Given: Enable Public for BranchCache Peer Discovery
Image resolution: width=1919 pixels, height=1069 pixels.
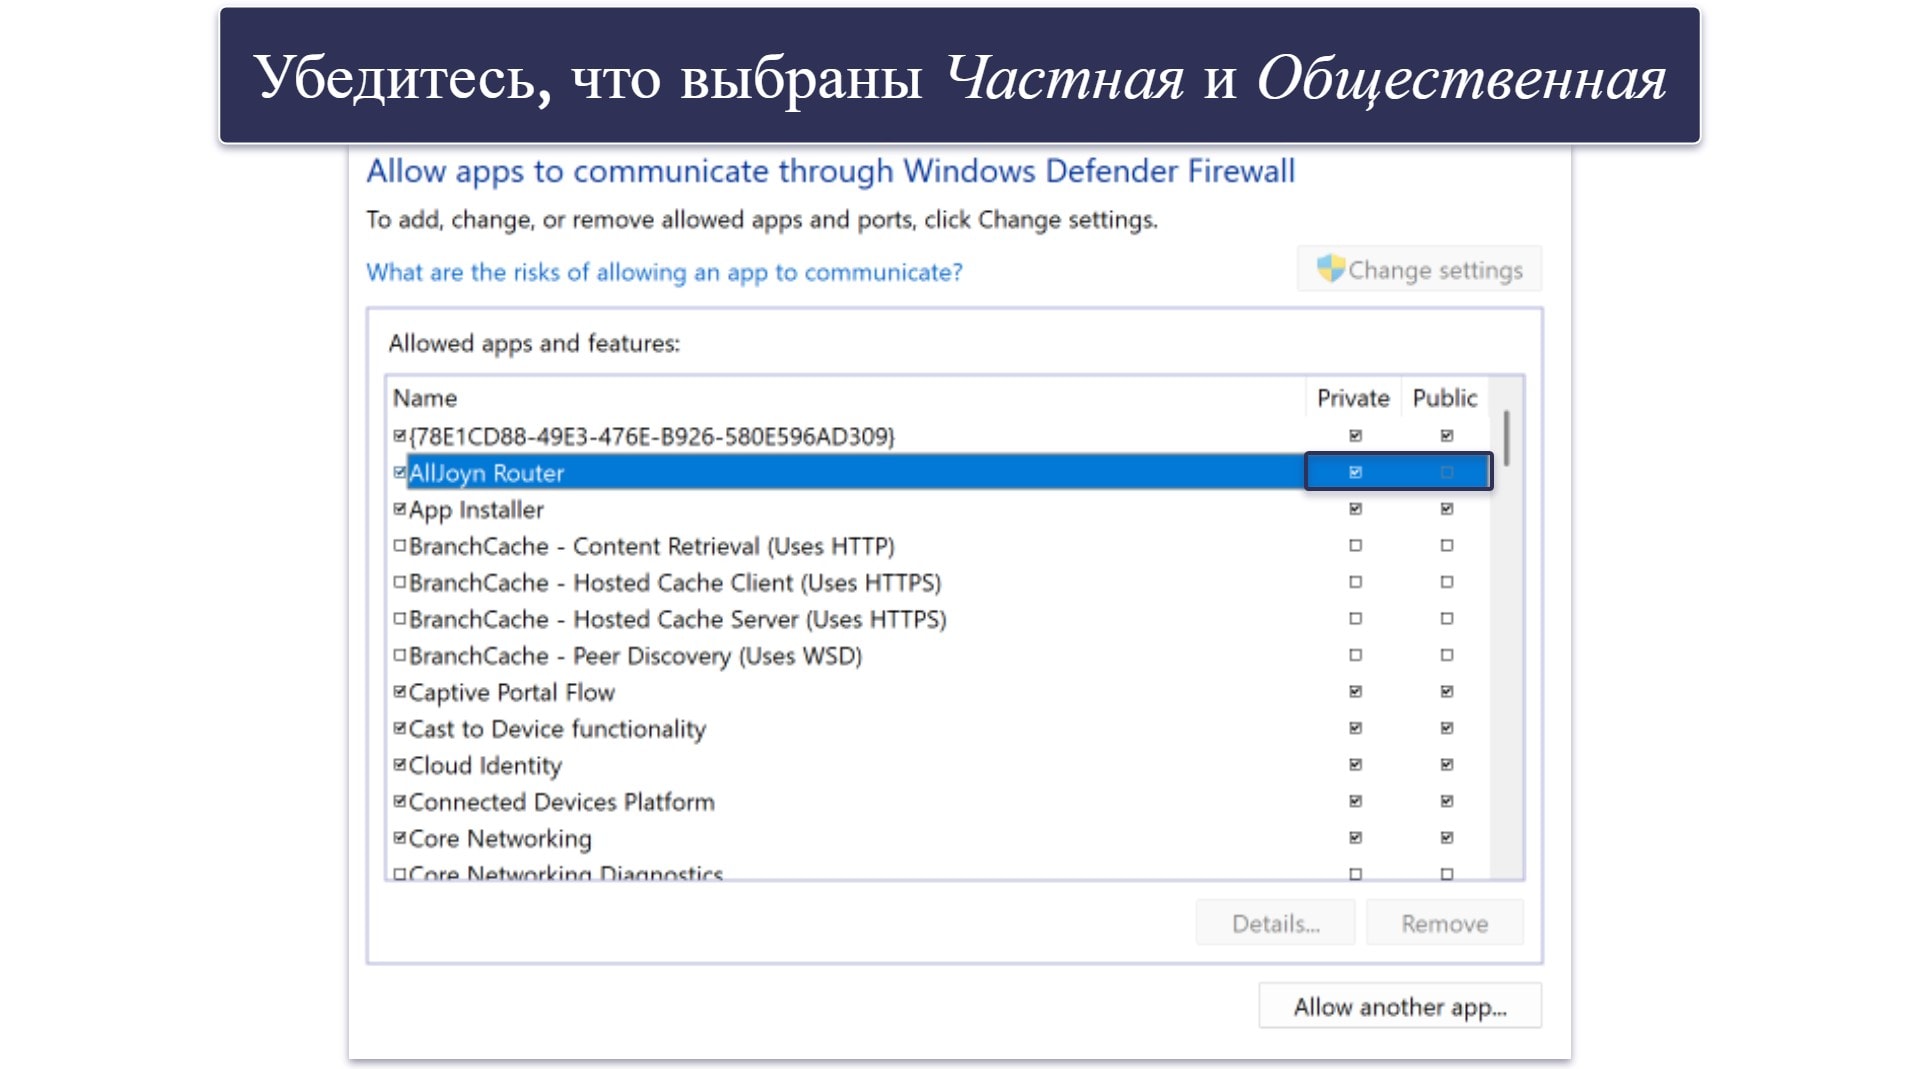Looking at the screenshot, I should pyautogui.click(x=1446, y=655).
